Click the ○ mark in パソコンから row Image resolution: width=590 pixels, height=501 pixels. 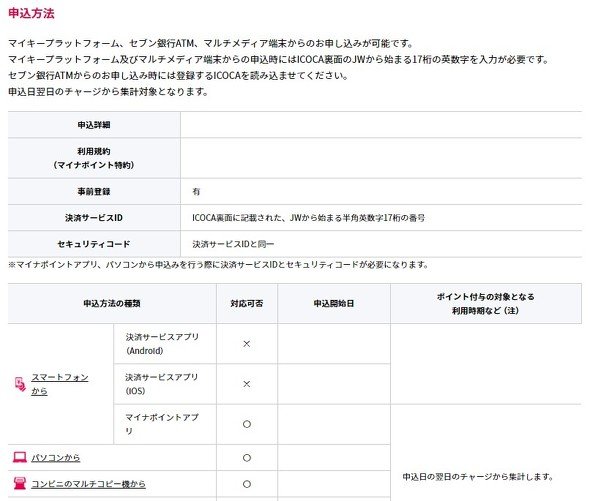coord(246,458)
